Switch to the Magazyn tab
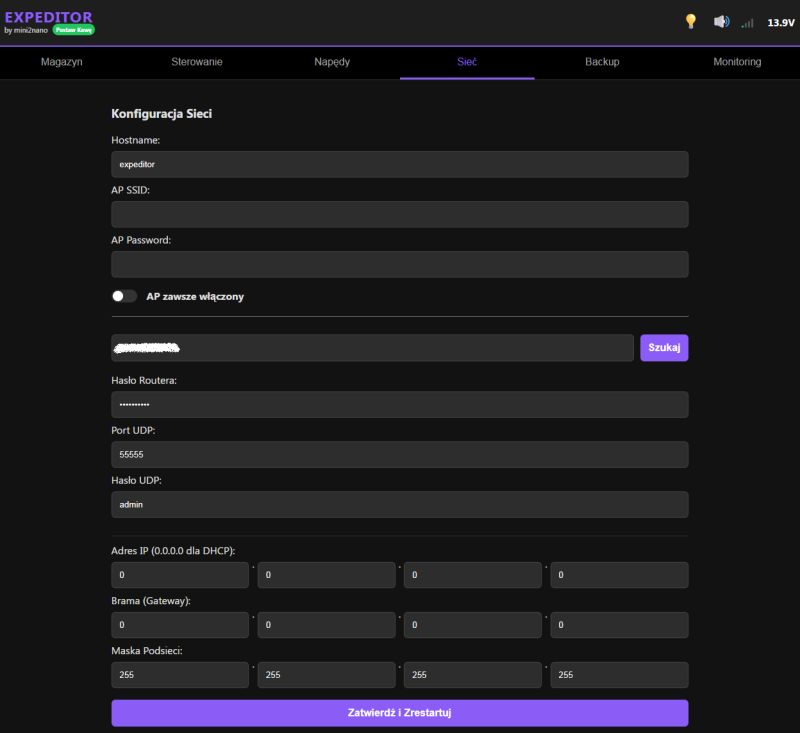Image resolution: width=800 pixels, height=733 pixels. (x=60, y=61)
